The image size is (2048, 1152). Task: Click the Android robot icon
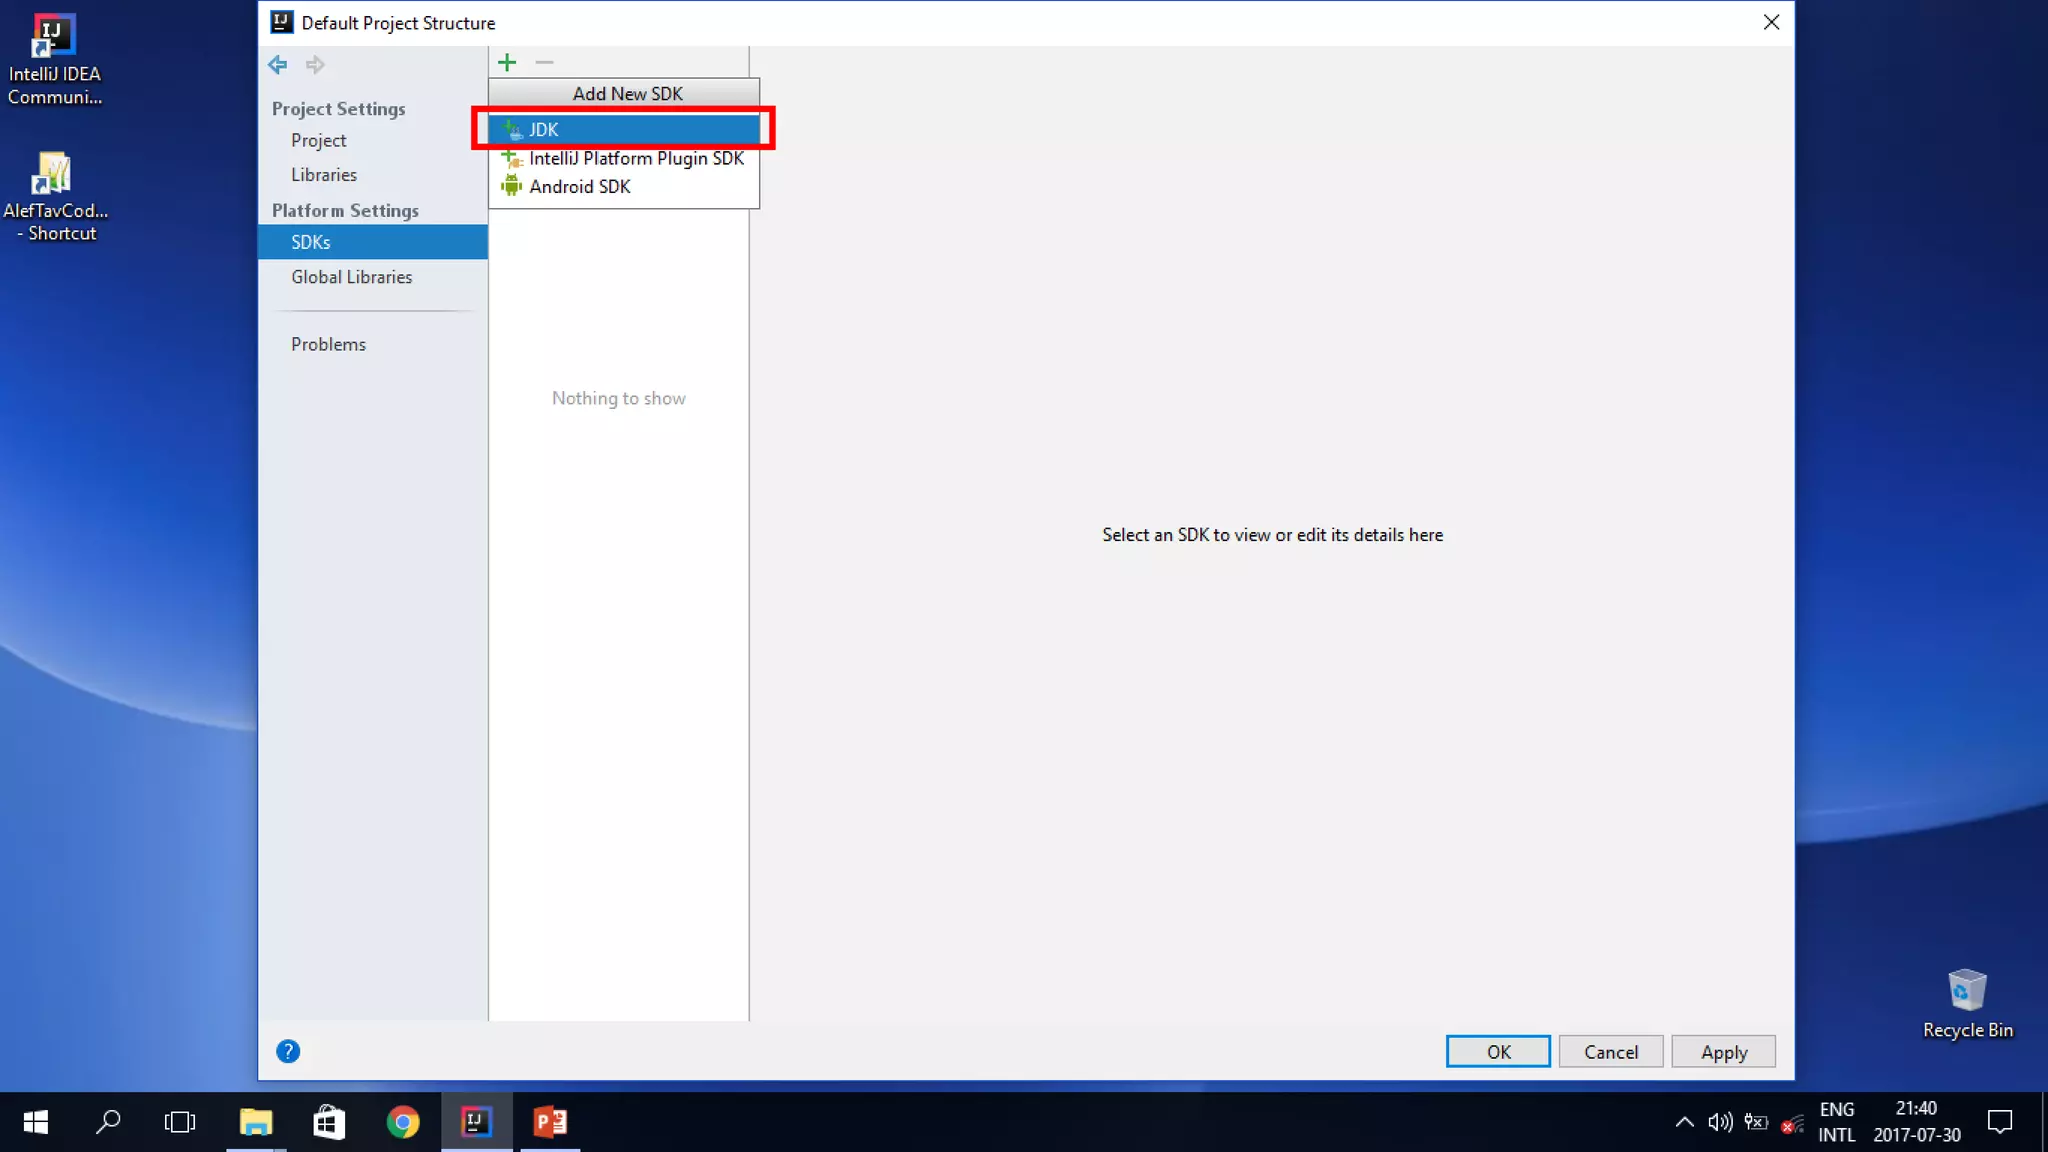(x=512, y=186)
